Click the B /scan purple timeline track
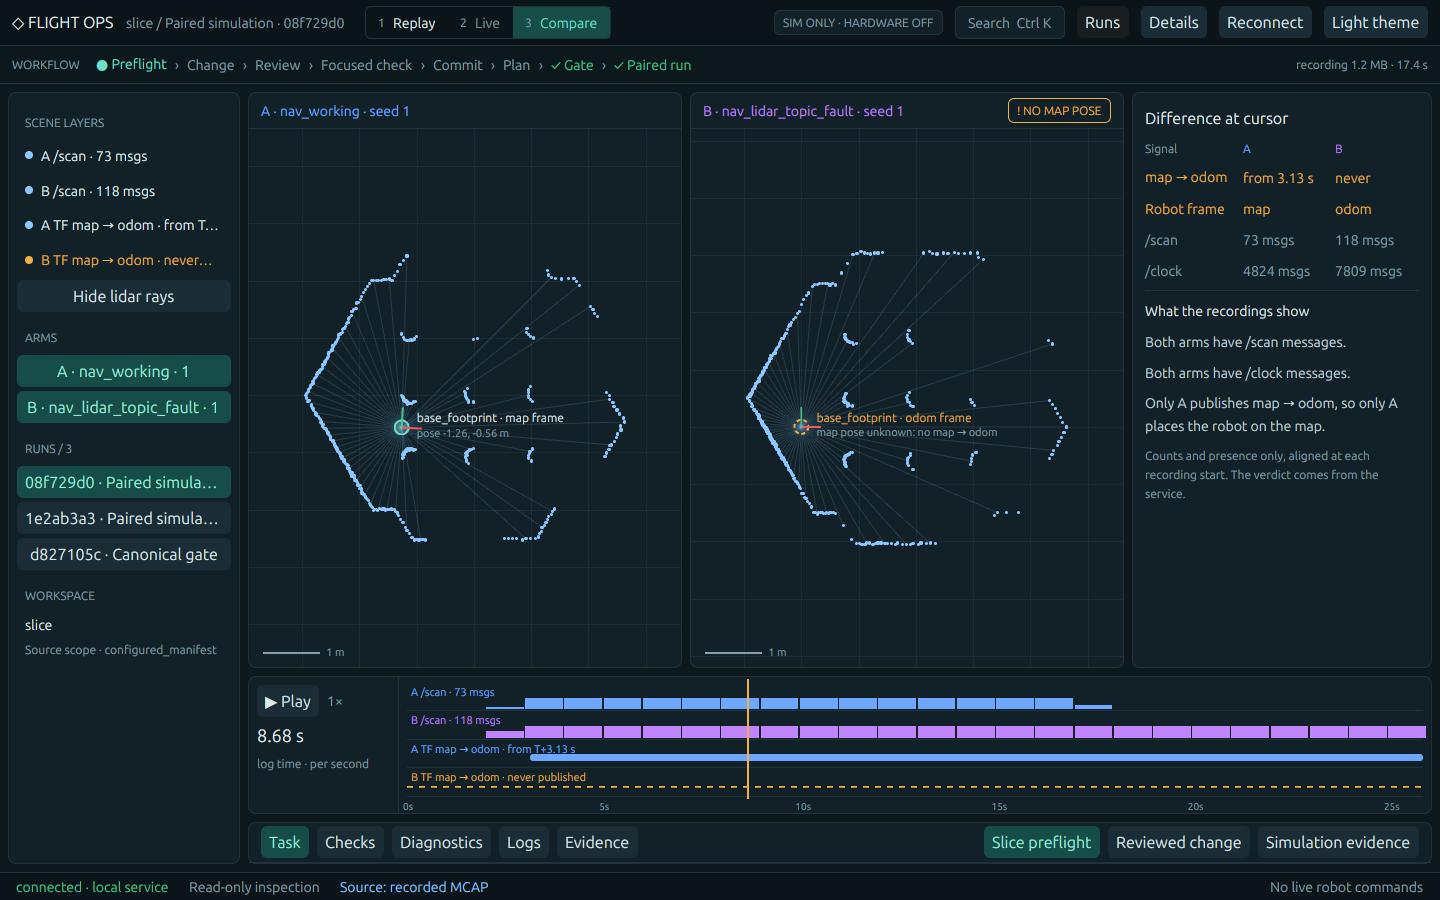Screen dimensions: 1440x900 (955, 732)
